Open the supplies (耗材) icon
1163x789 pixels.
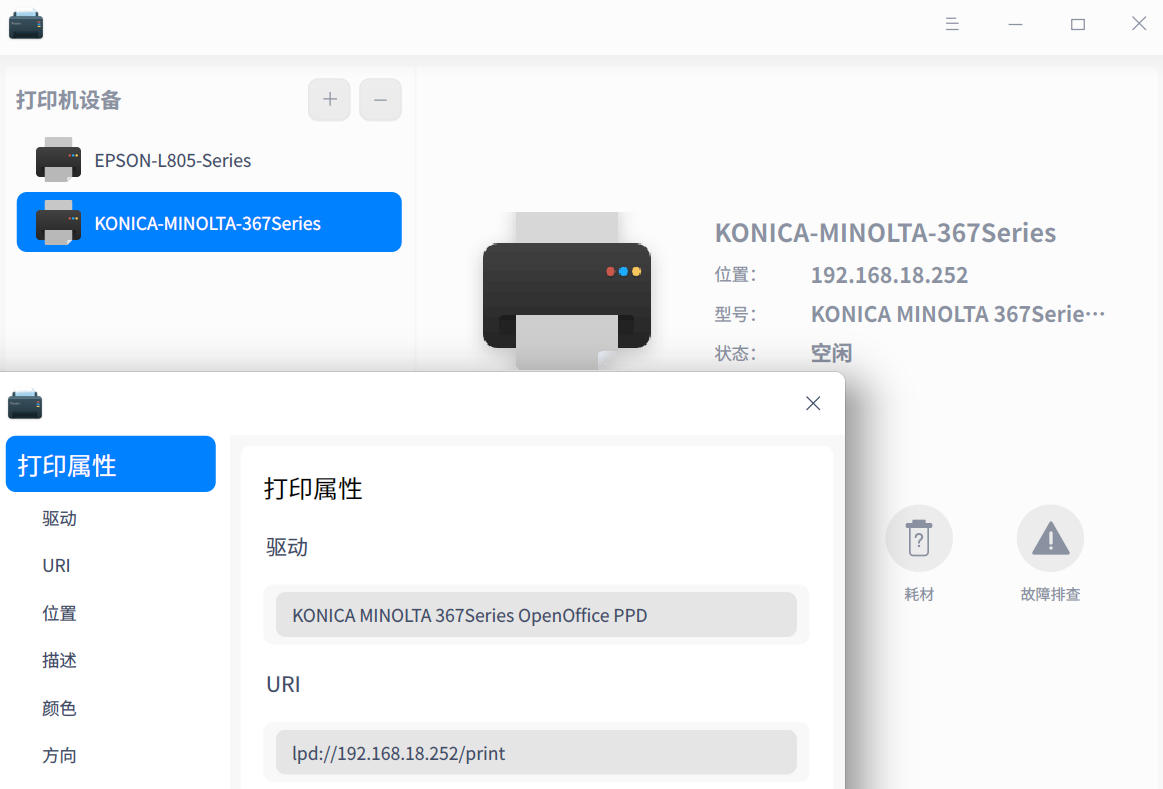click(x=919, y=538)
